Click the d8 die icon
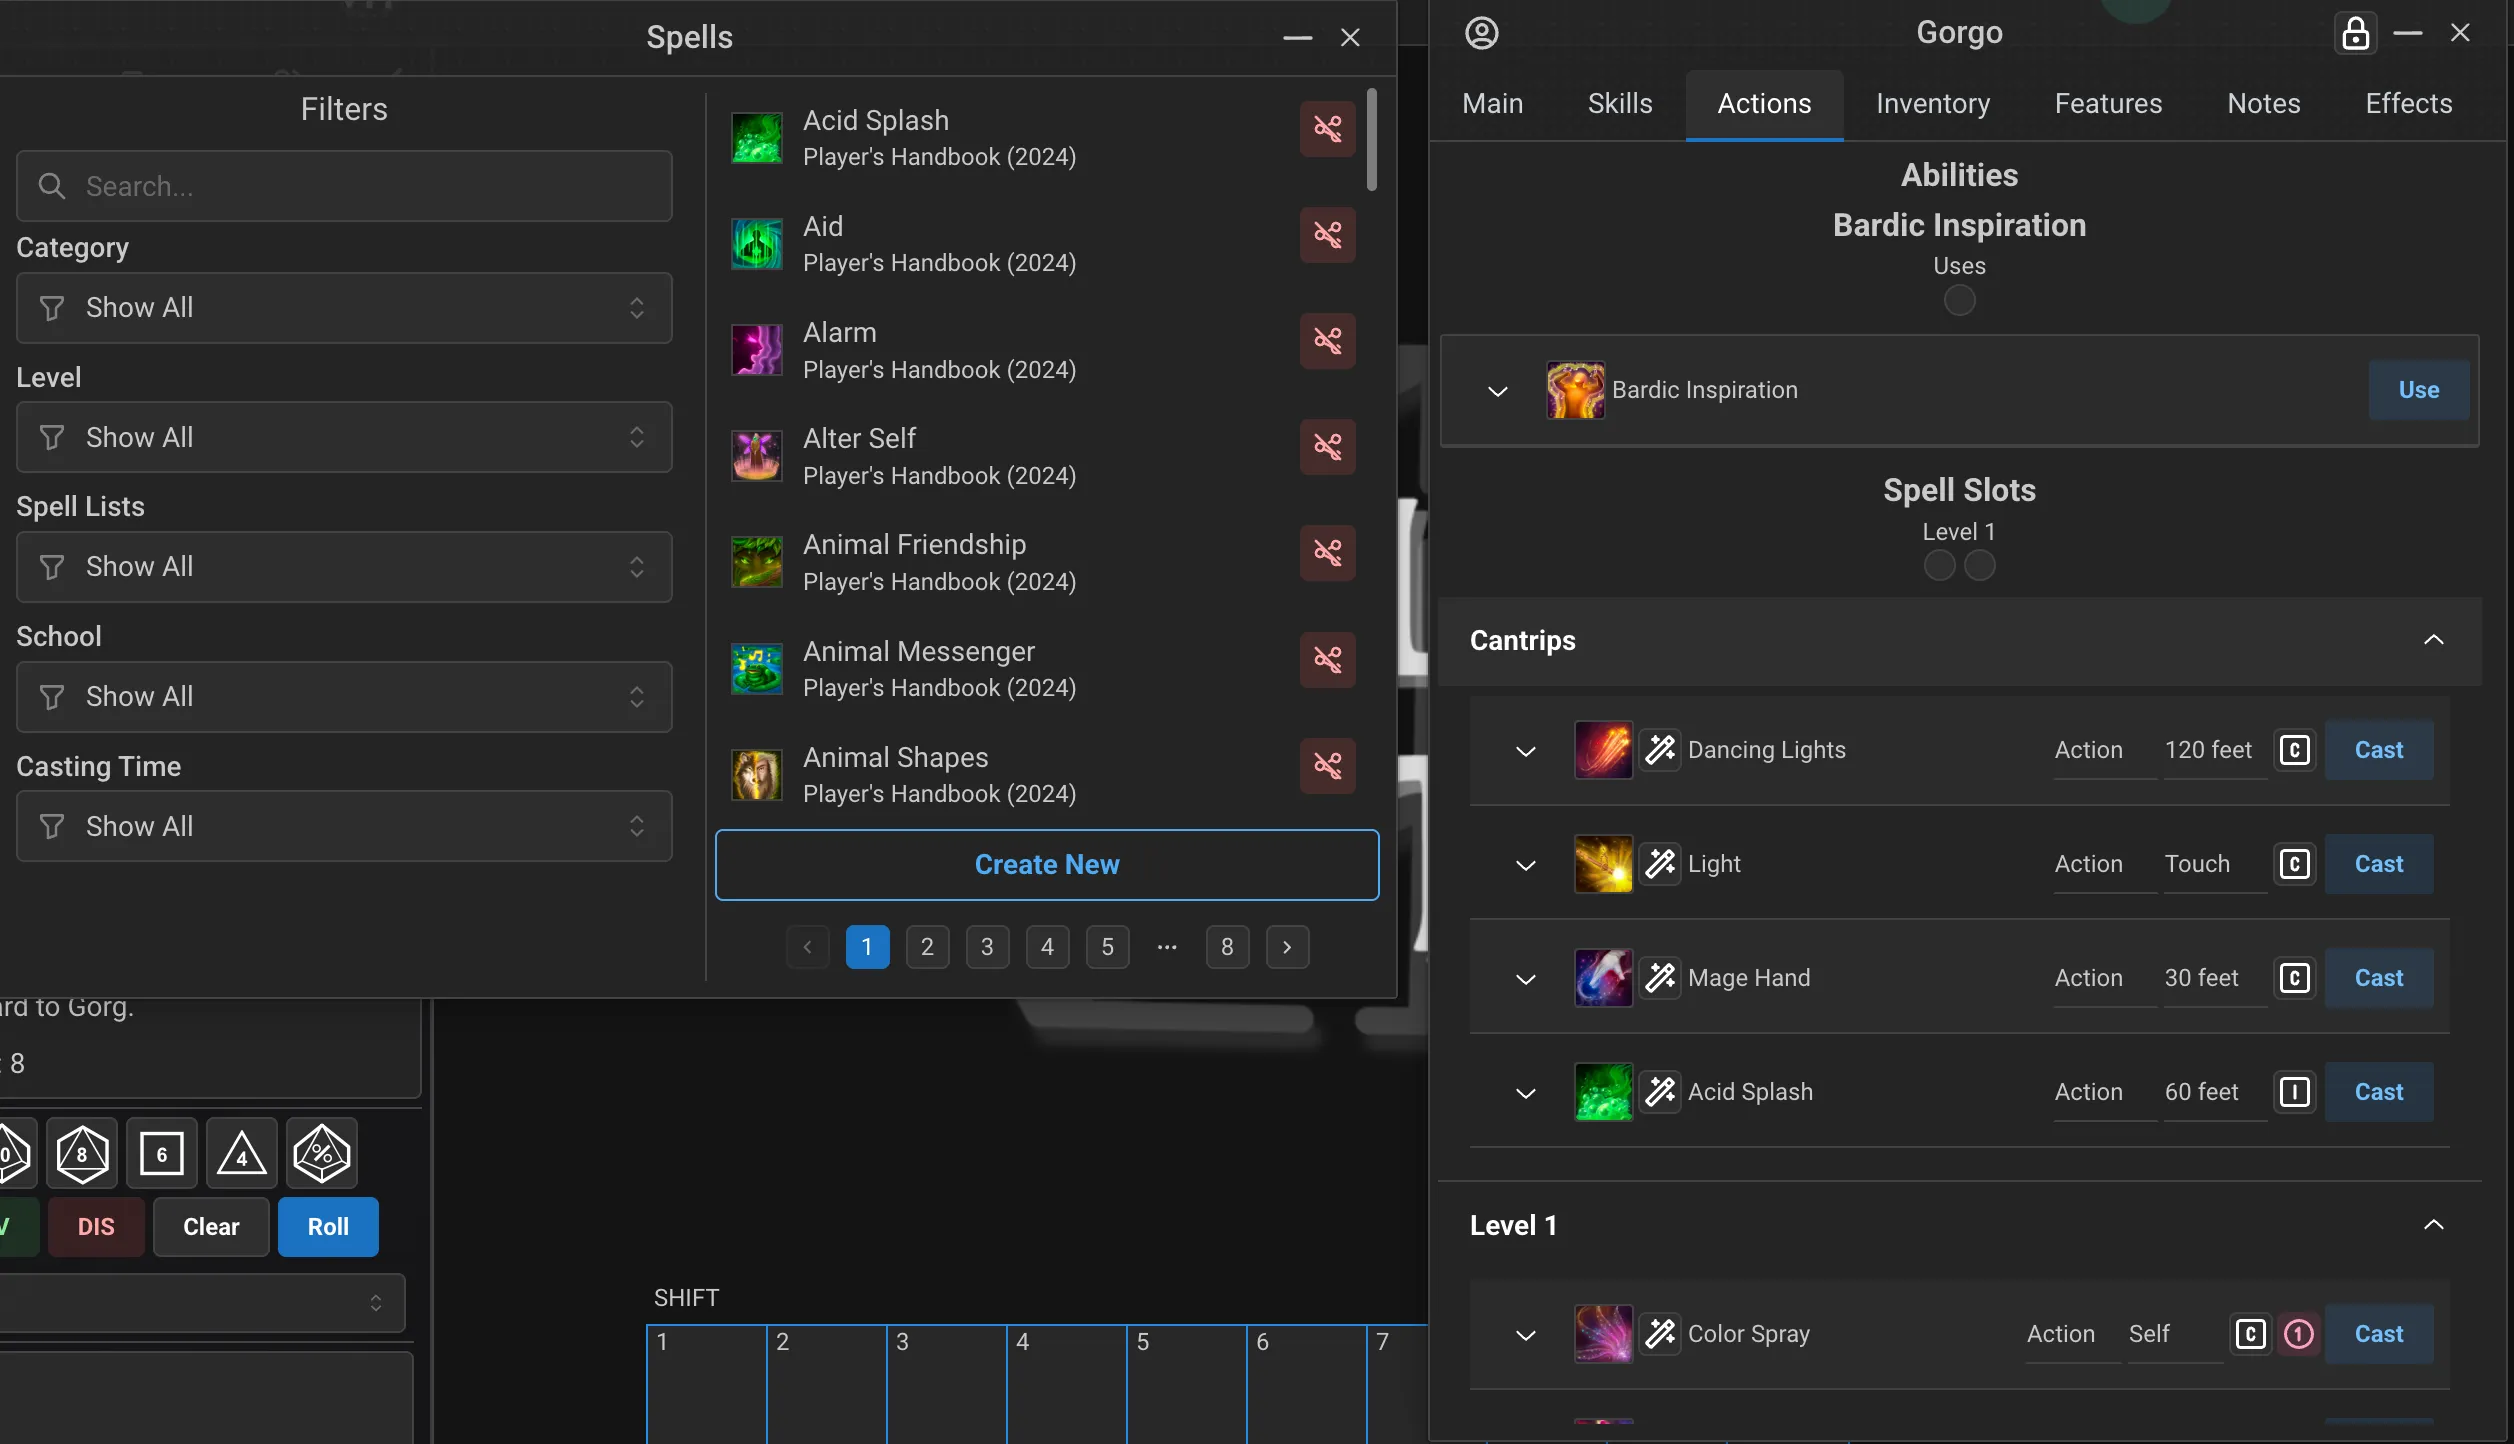 [82, 1154]
